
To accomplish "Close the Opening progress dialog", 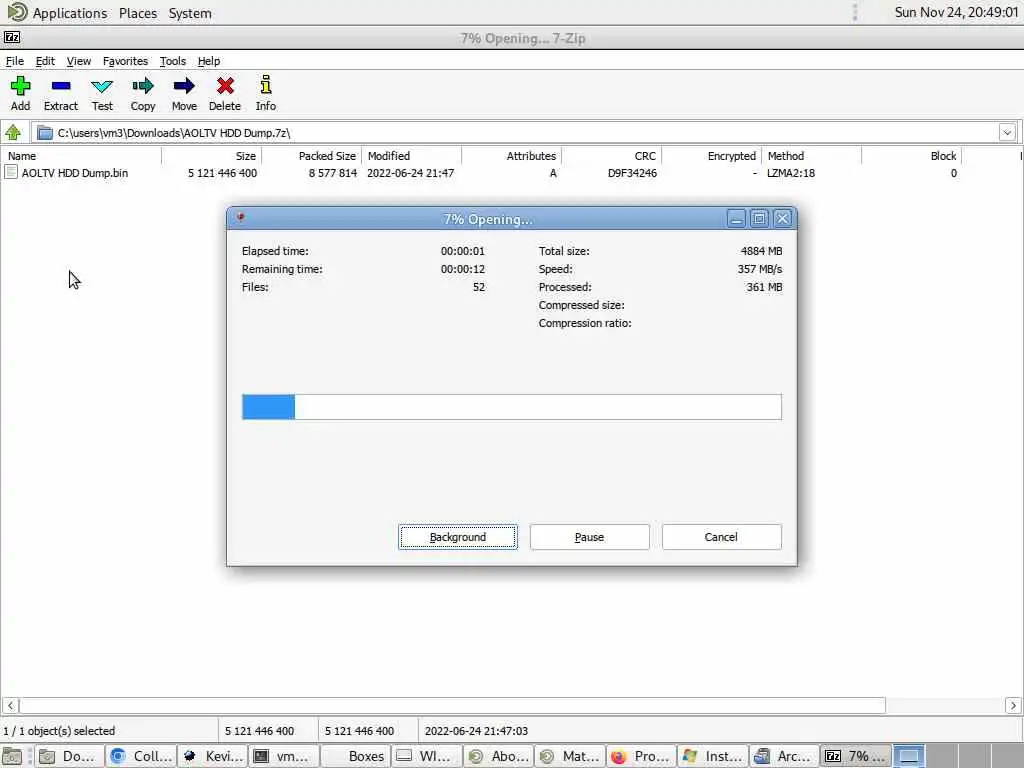I will click(782, 219).
